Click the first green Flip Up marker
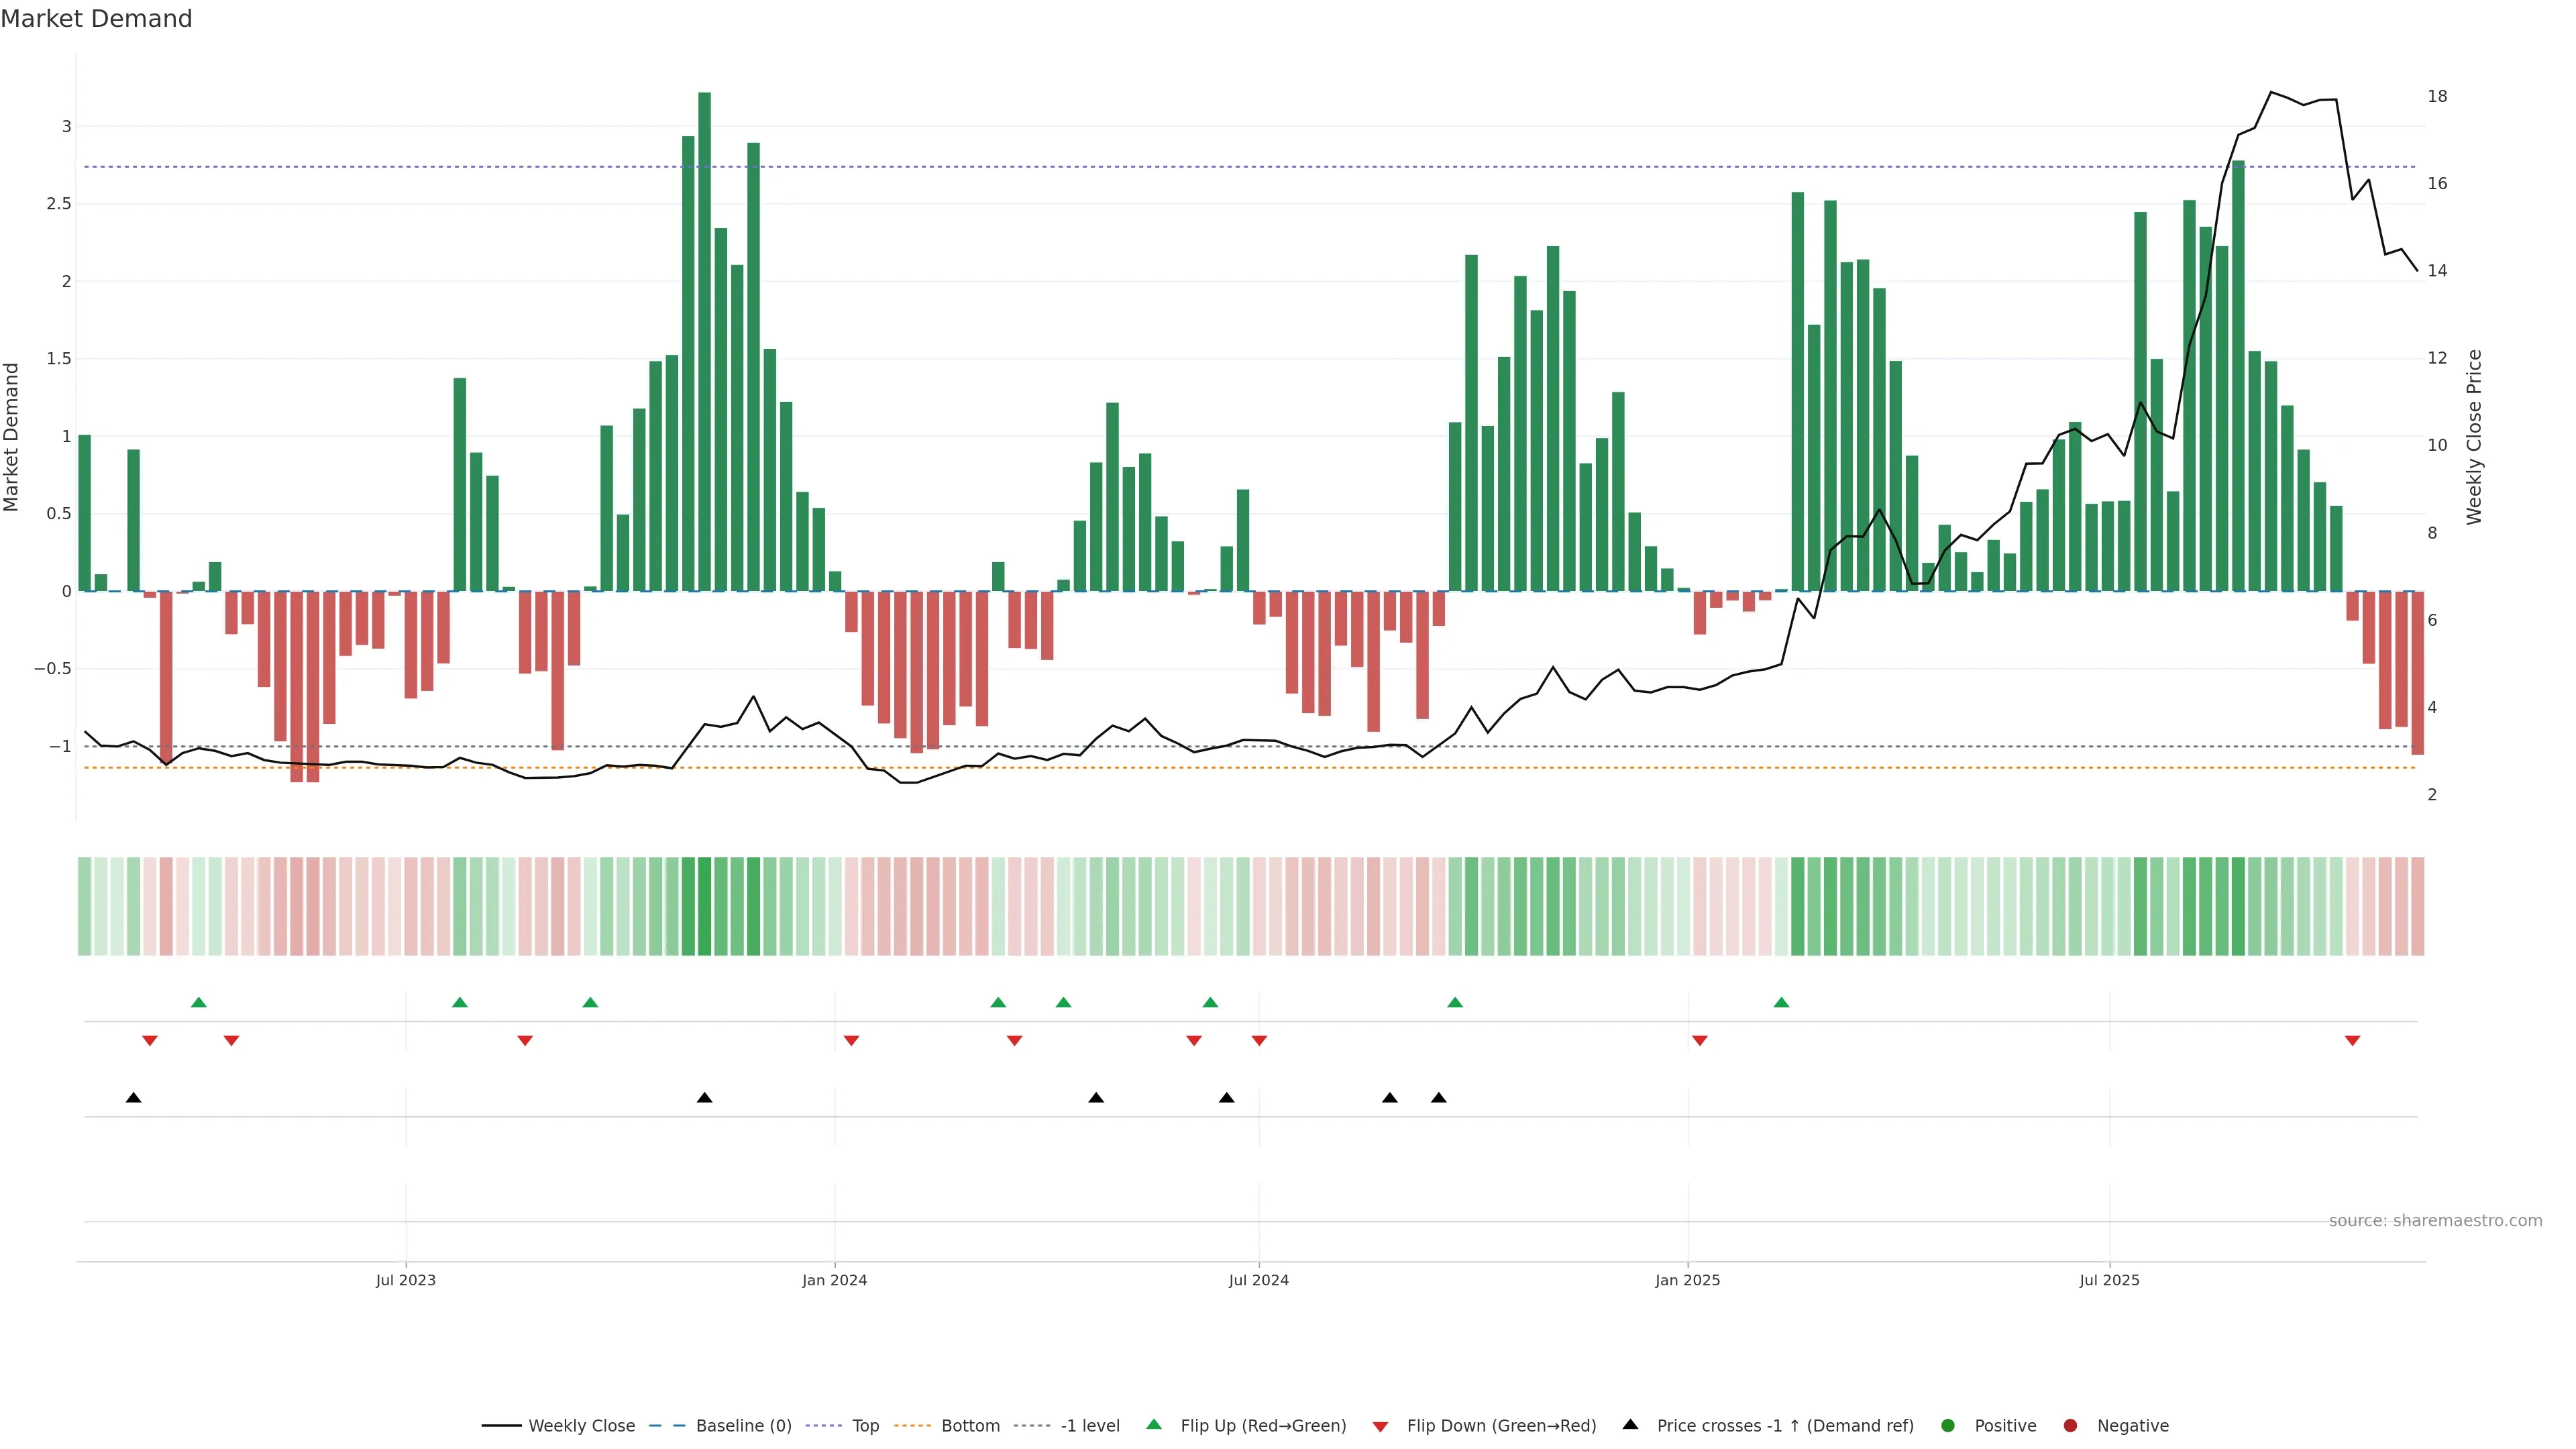 click(199, 1002)
